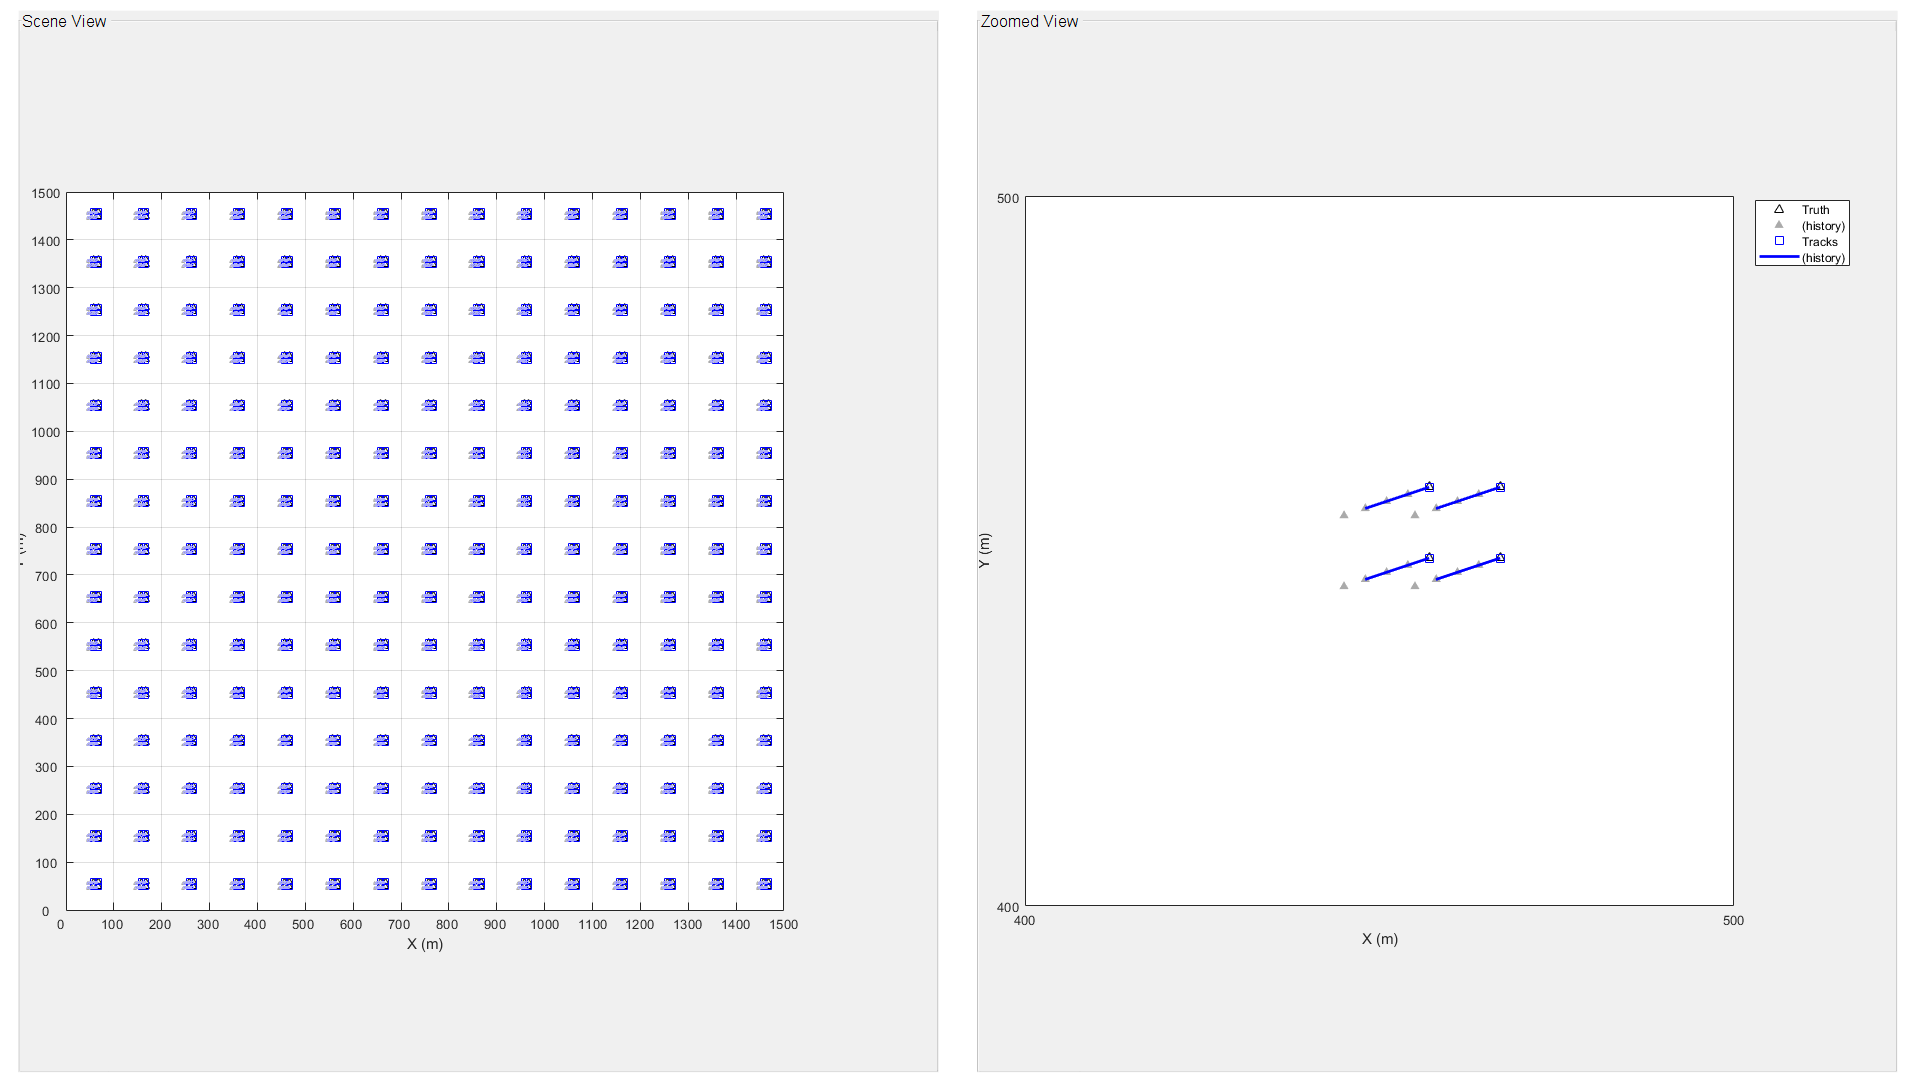Click the X-axis 700 tick in Scene View
The image size is (1917, 1083).
tap(399, 925)
